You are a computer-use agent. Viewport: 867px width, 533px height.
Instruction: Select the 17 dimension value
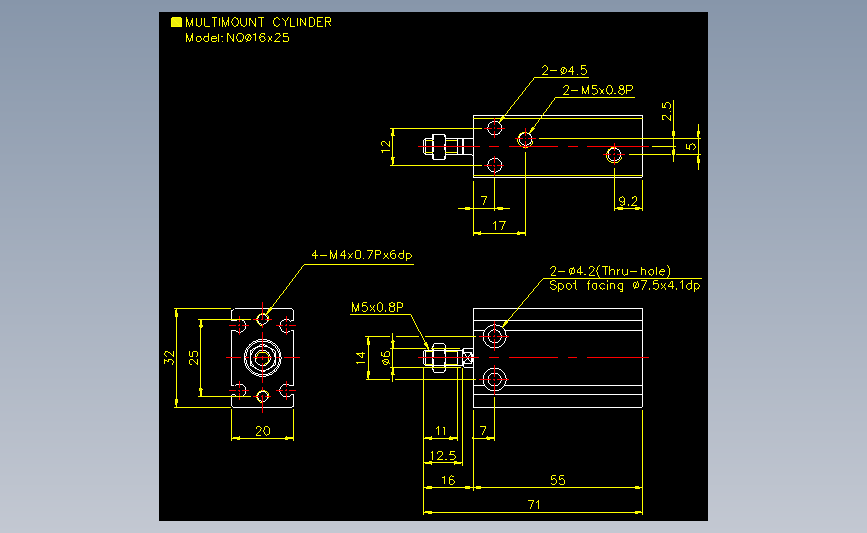[499, 226]
